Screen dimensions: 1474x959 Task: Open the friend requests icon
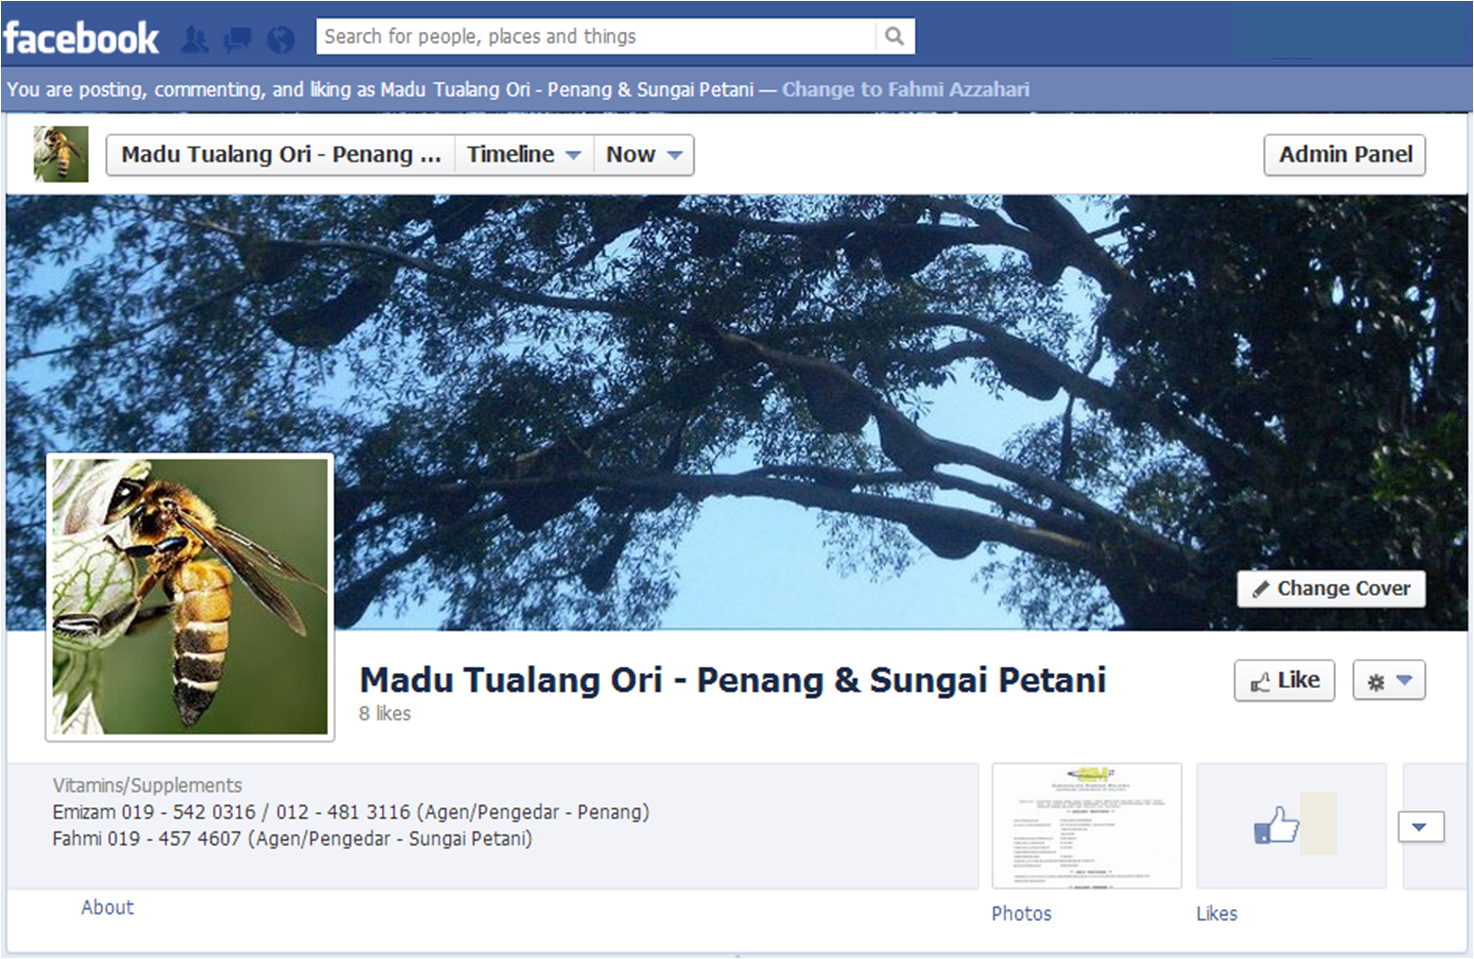point(195,40)
